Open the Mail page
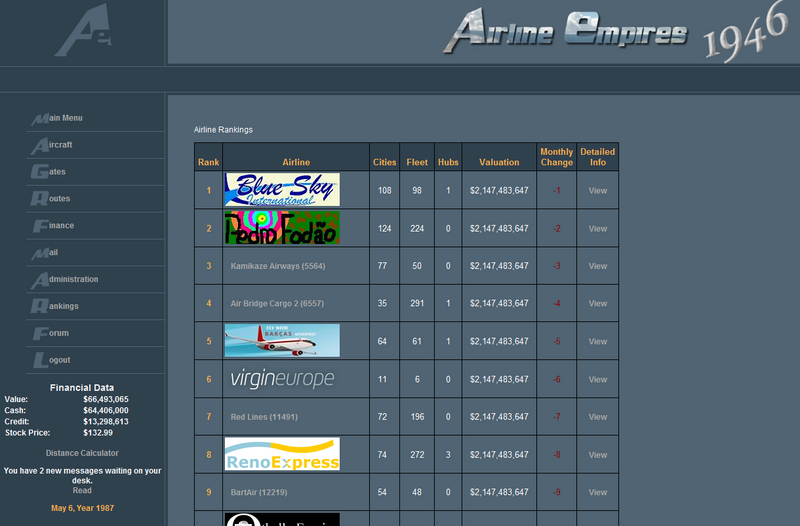 point(45,253)
